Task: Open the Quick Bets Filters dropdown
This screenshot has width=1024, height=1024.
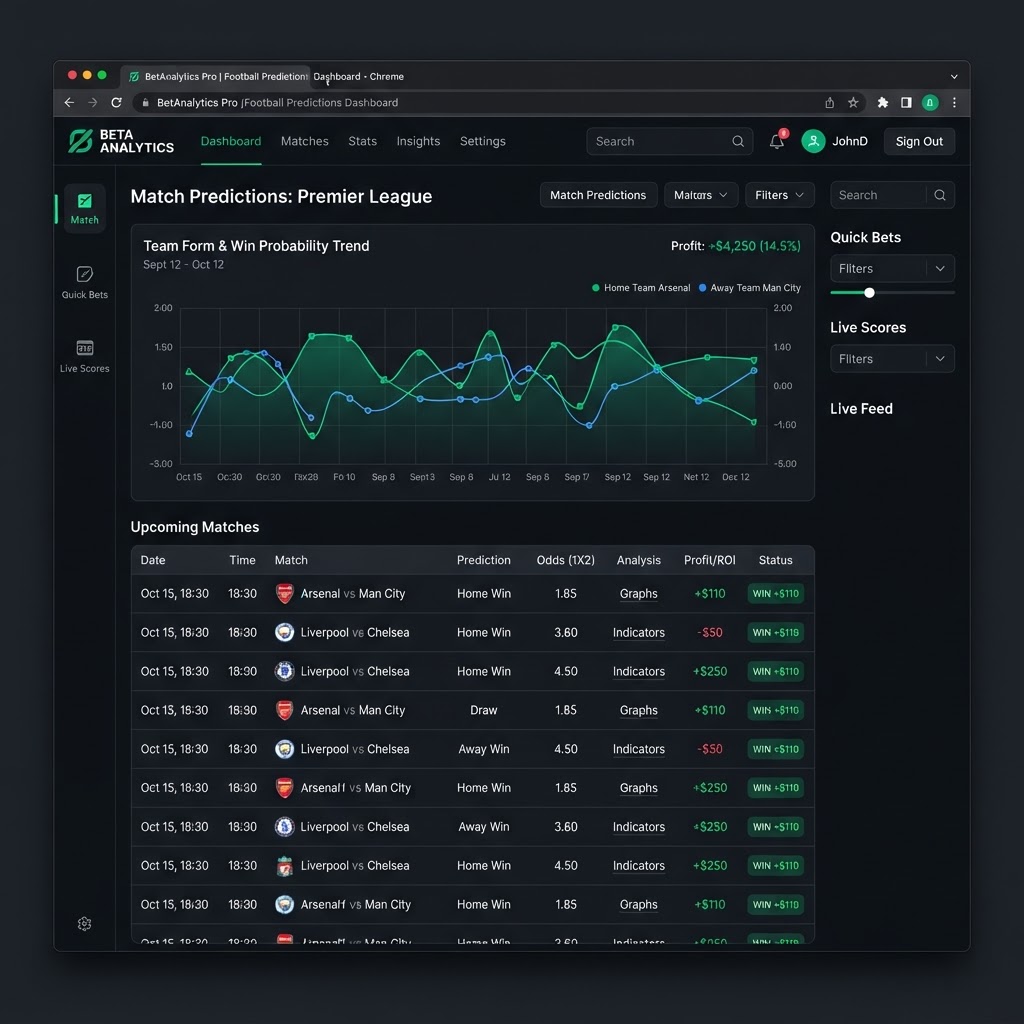Action: [x=892, y=268]
